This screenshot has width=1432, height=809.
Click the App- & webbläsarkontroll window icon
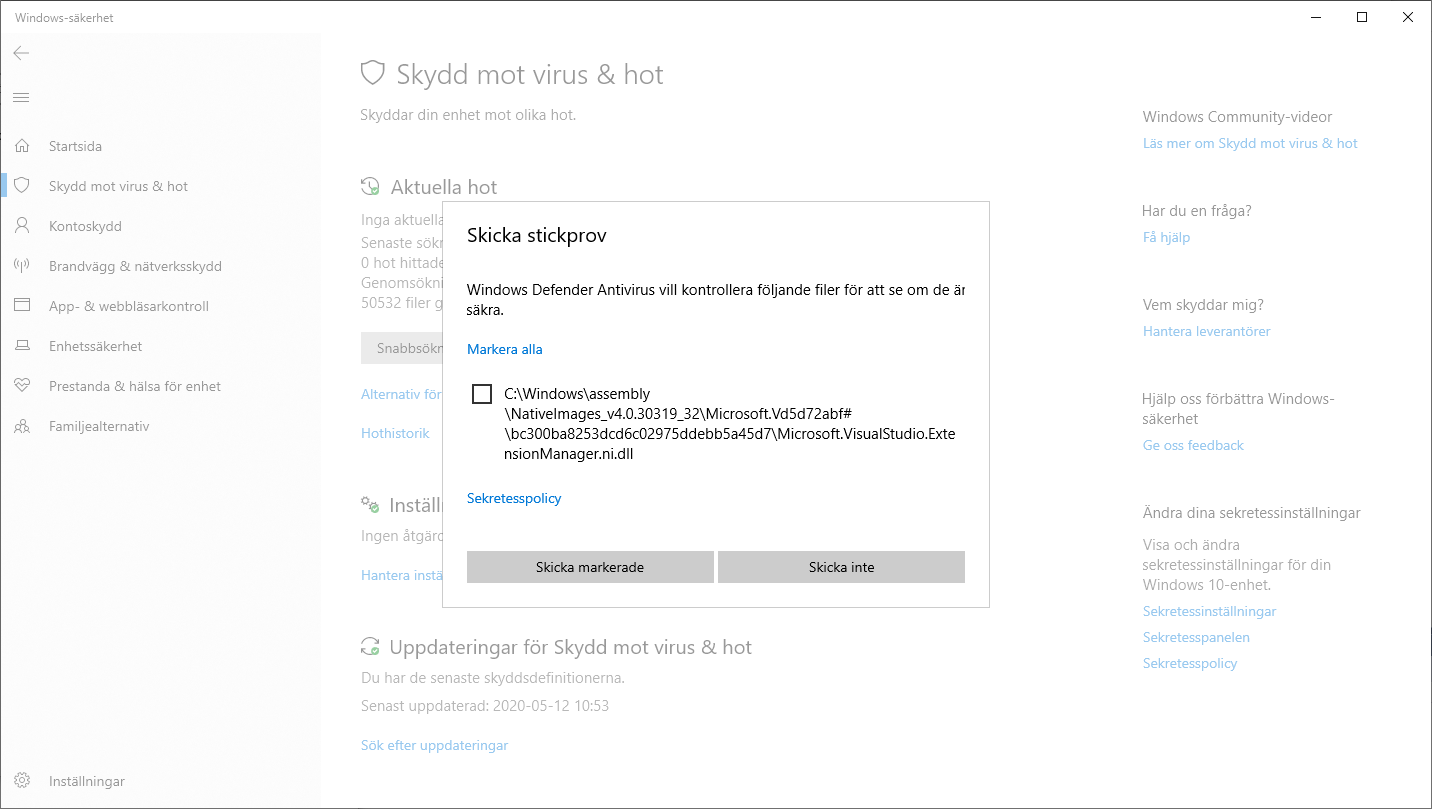click(x=22, y=306)
